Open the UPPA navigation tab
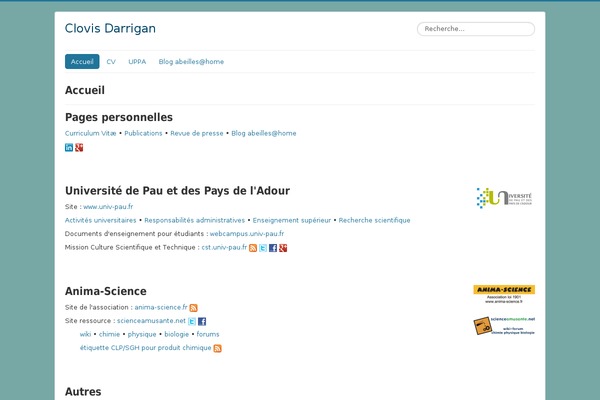This screenshot has height=400, width=600. pos(137,62)
